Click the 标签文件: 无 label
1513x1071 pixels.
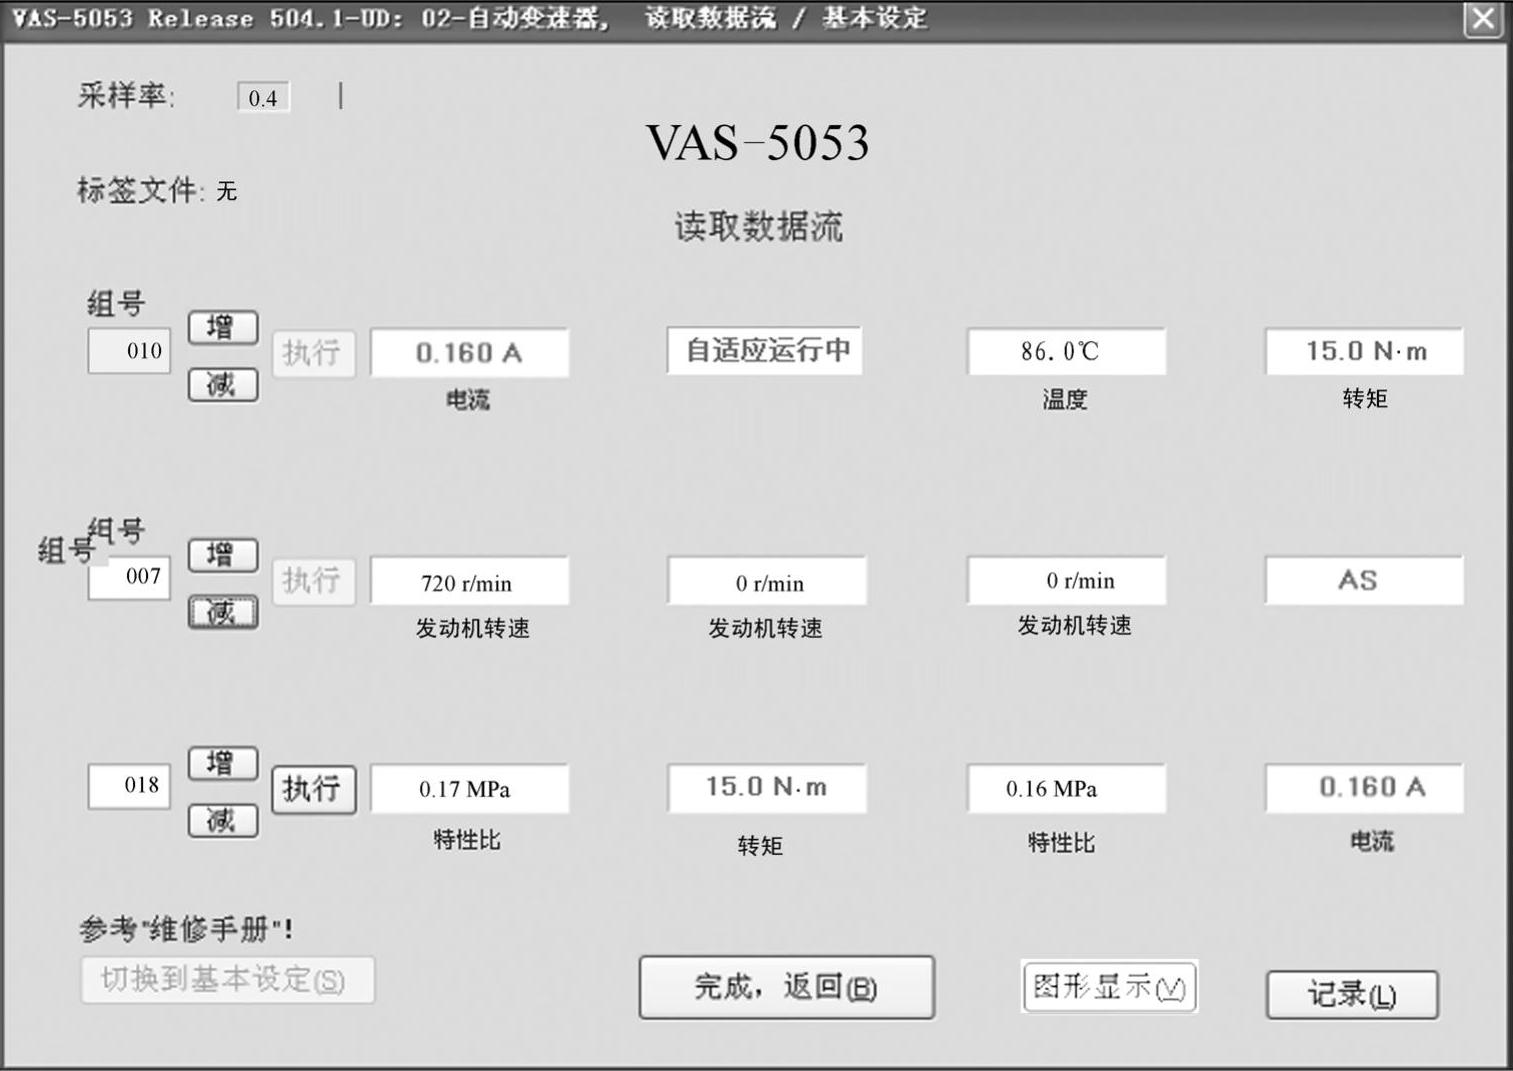pos(157,190)
